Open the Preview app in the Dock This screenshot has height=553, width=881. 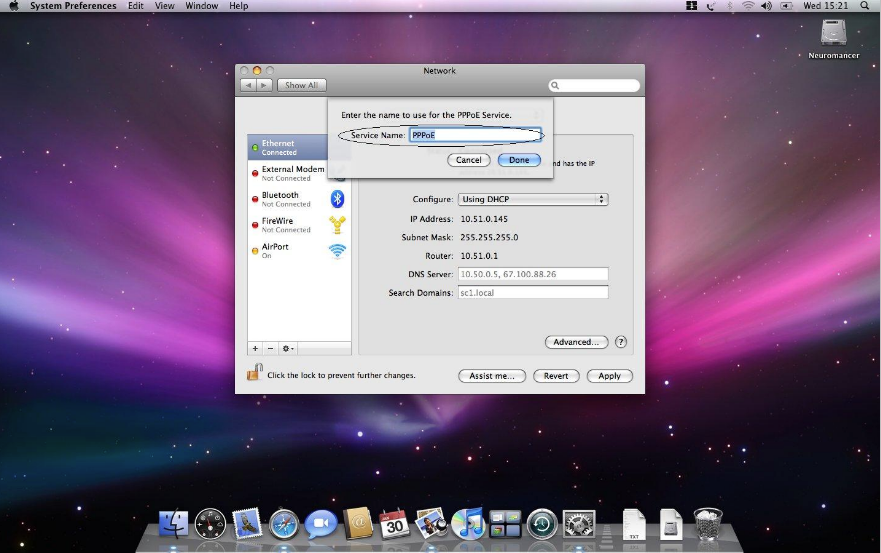431,523
